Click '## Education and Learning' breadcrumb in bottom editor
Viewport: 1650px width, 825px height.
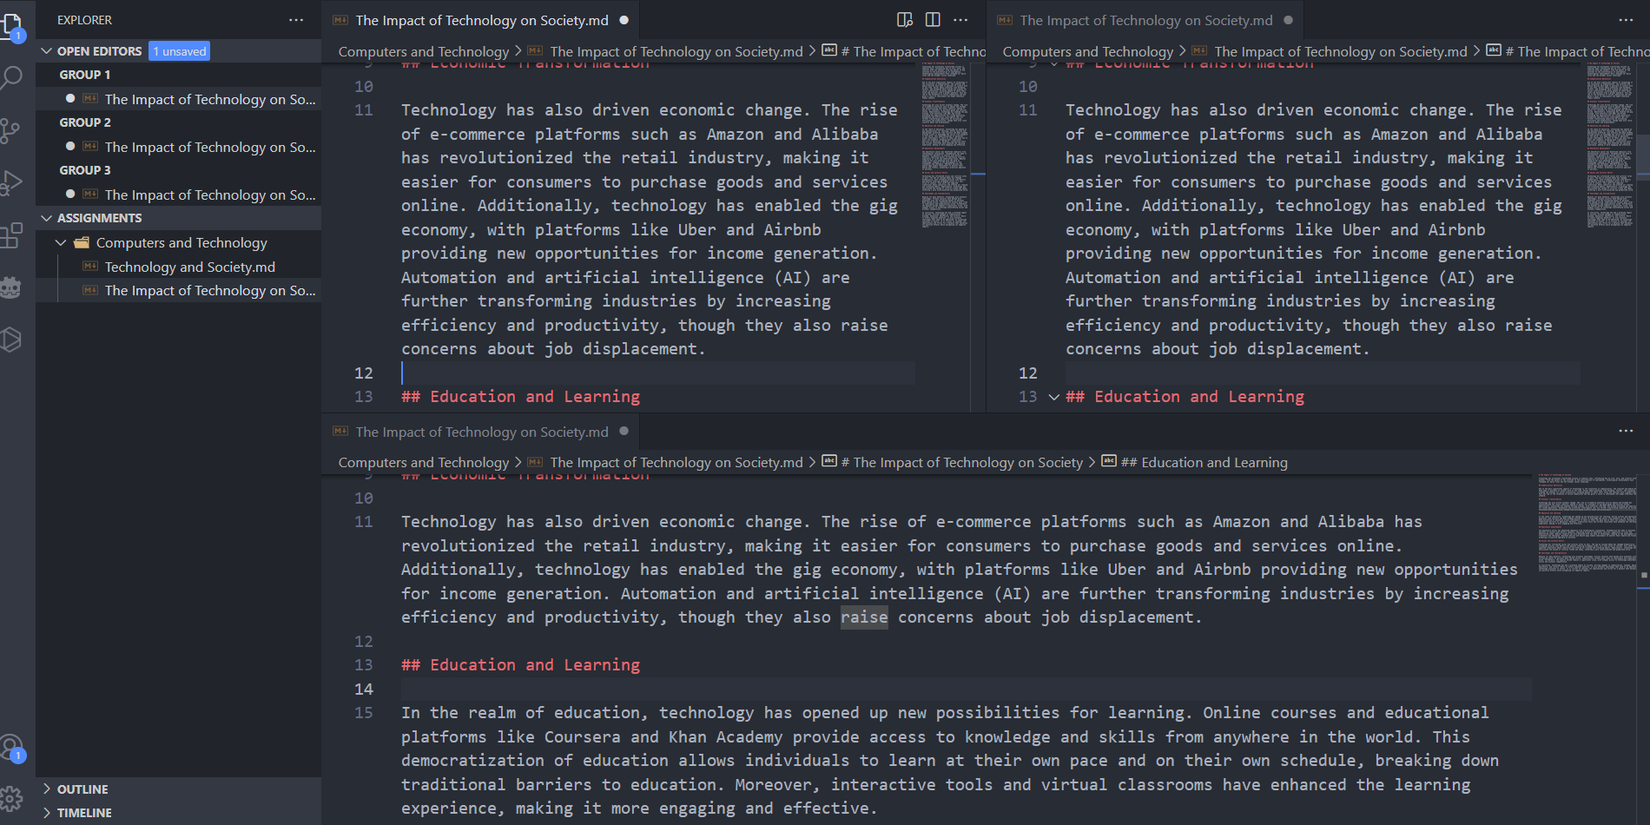pyautogui.click(x=1204, y=462)
